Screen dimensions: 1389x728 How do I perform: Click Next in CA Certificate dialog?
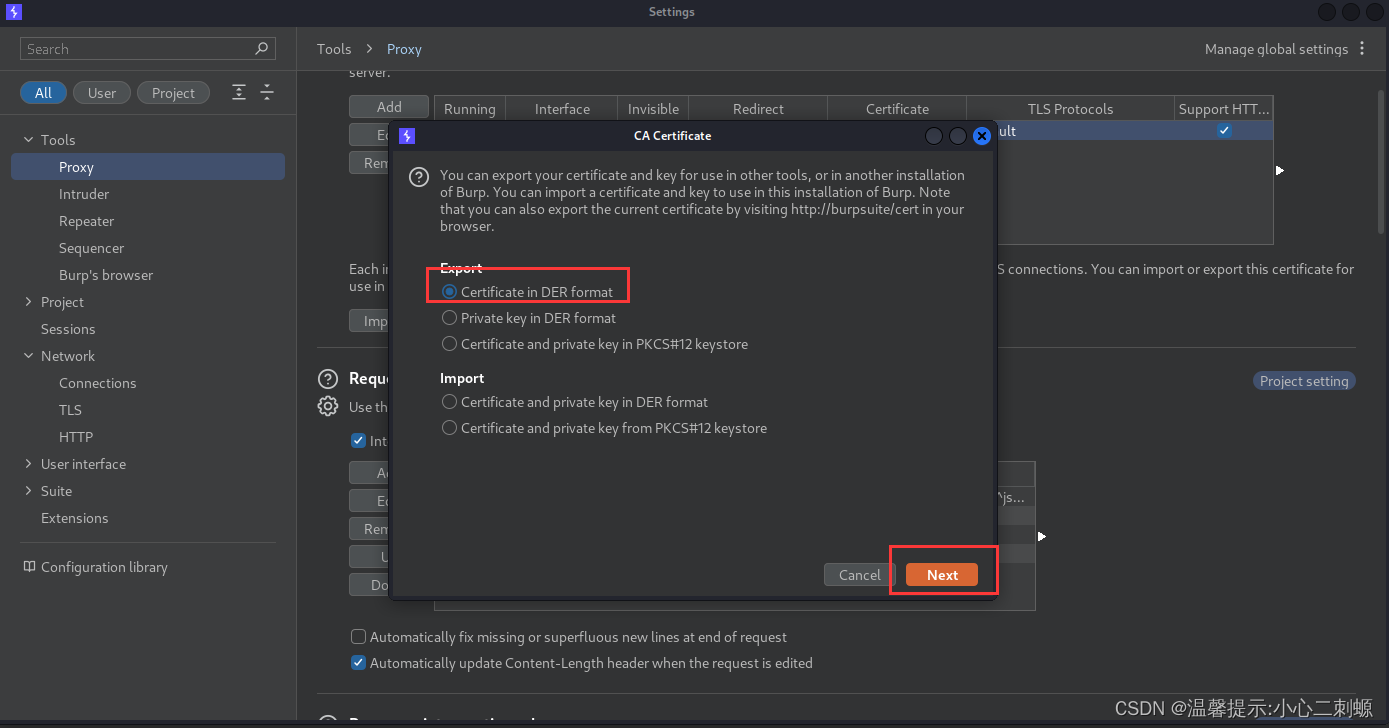[x=942, y=575]
